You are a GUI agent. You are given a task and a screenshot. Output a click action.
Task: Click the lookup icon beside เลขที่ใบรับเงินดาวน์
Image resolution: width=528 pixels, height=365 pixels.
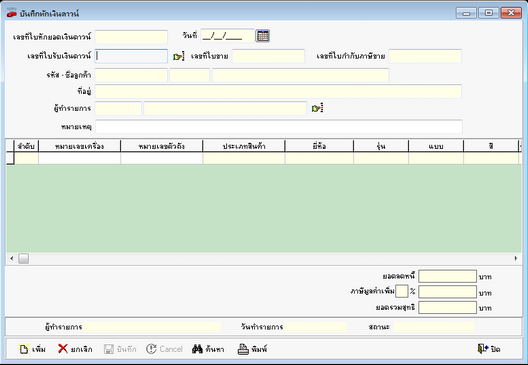178,56
